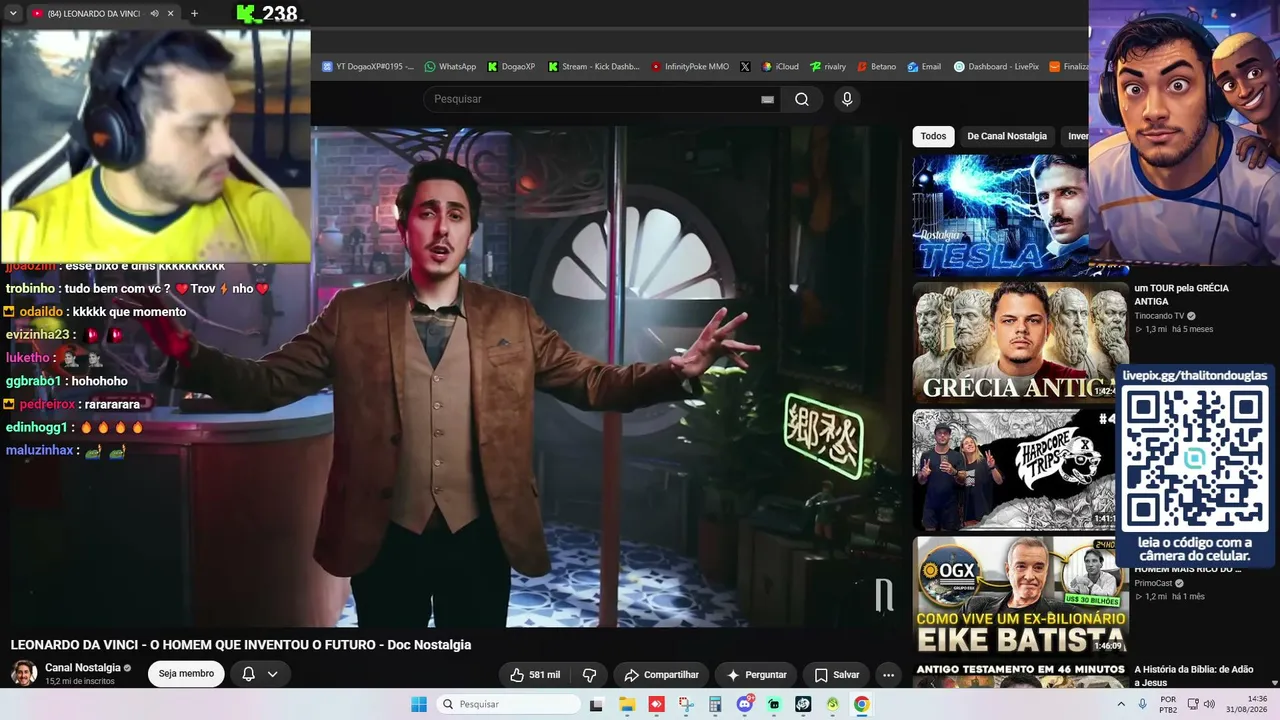Open the tab search dropdown arrow
The width and height of the screenshot is (1280, 720).
[x=13, y=13]
